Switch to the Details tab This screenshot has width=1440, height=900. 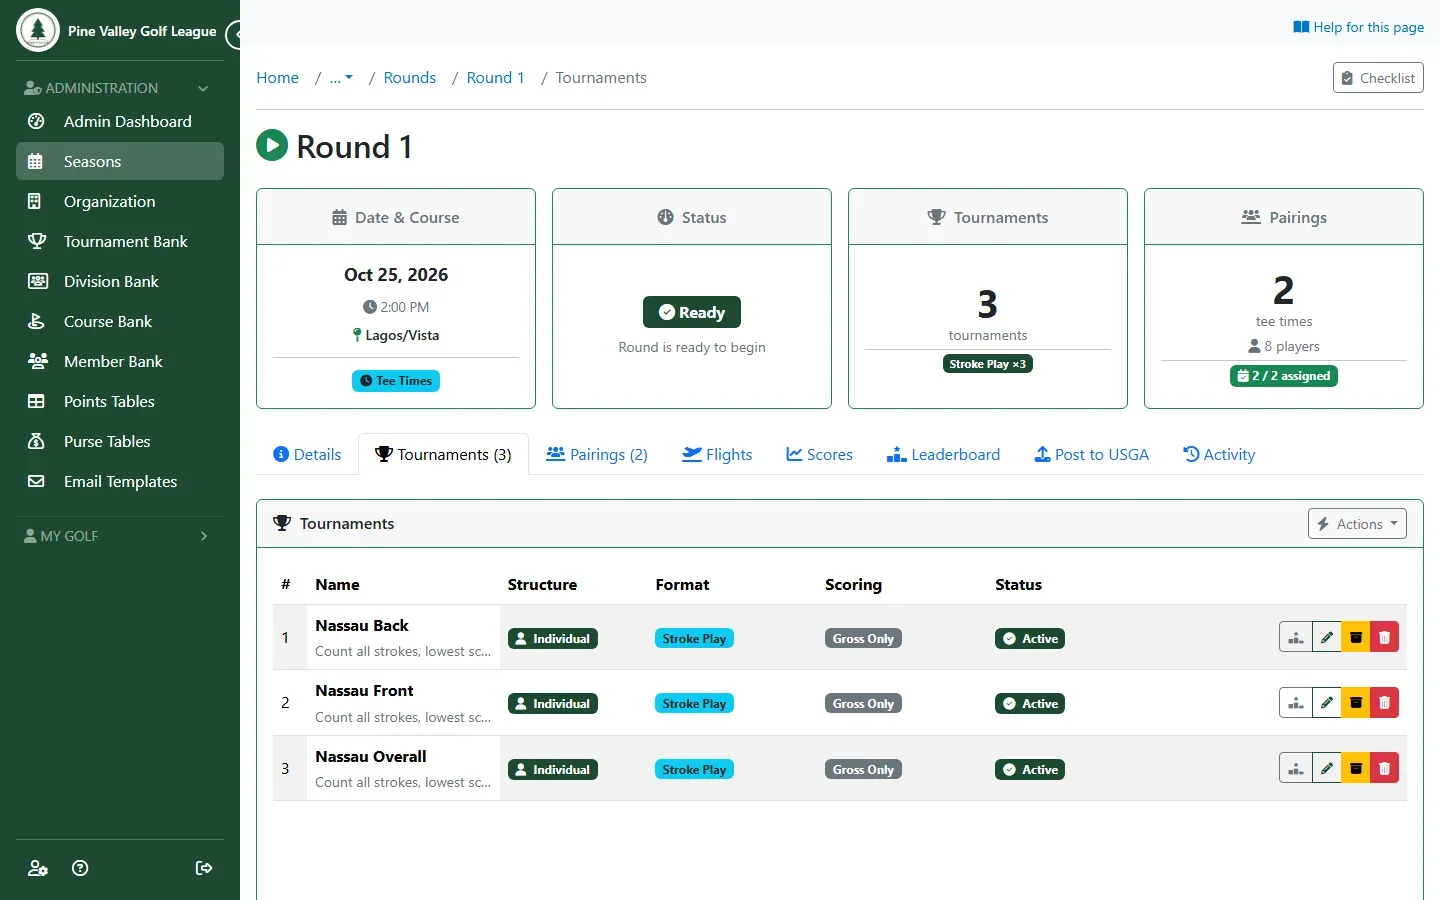pyautogui.click(x=307, y=454)
